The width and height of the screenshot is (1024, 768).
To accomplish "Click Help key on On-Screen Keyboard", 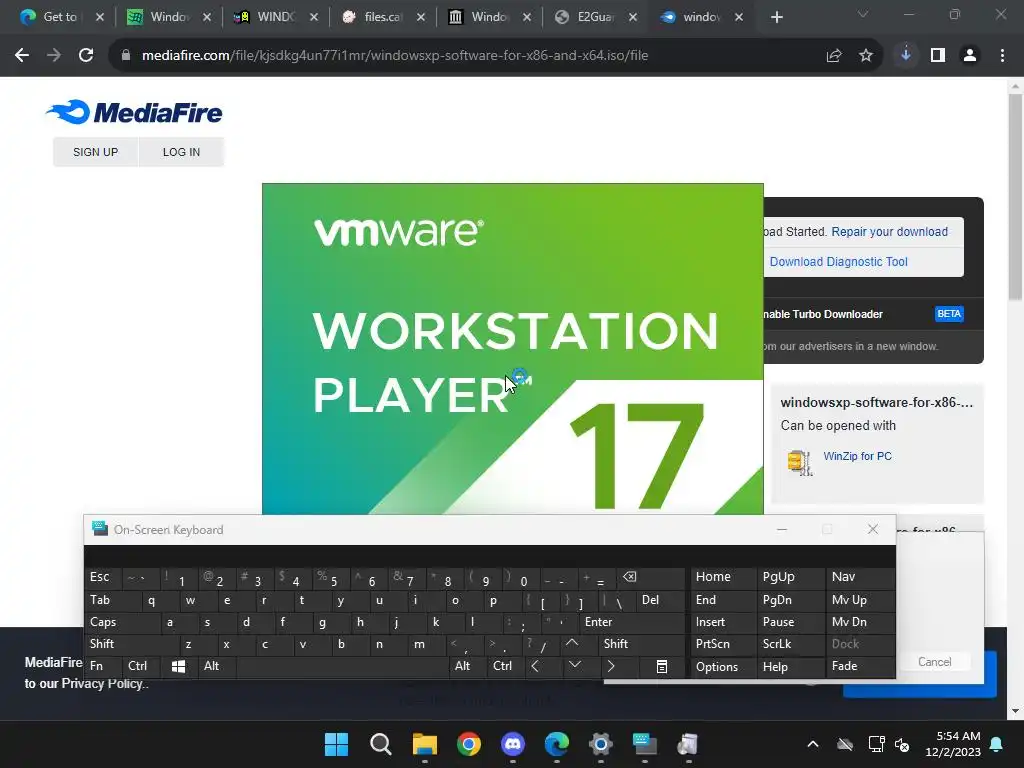I will click(789, 666).
